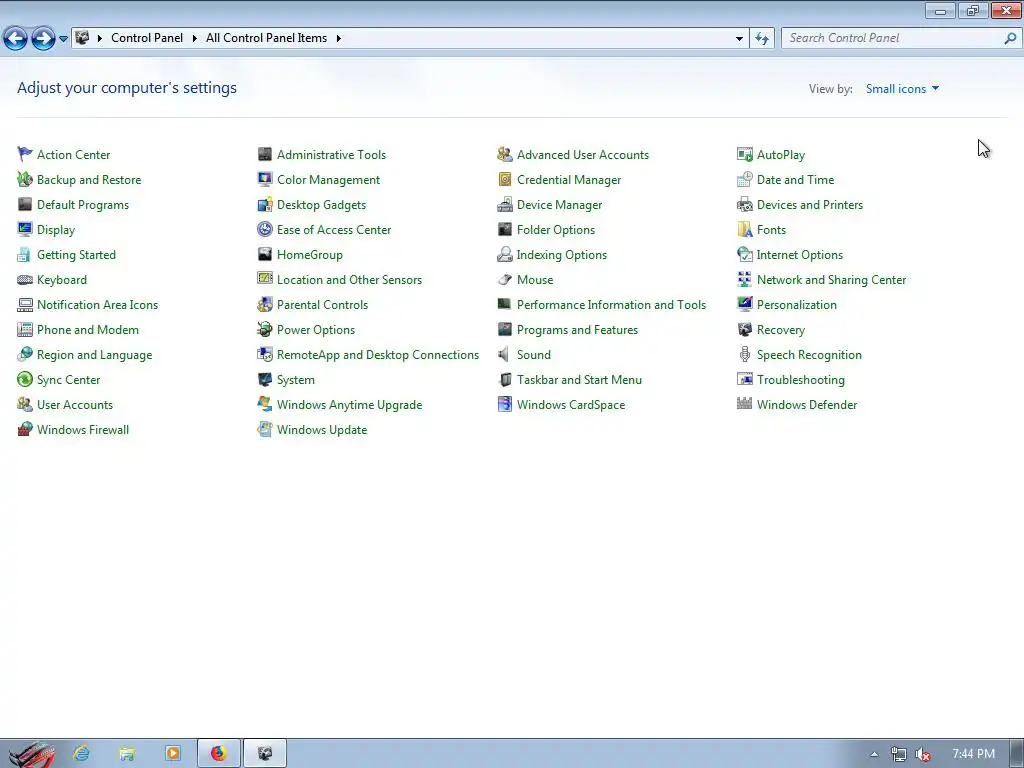Click the Search Control Panel field
This screenshot has height=768, width=1024.
pos(901,38)
